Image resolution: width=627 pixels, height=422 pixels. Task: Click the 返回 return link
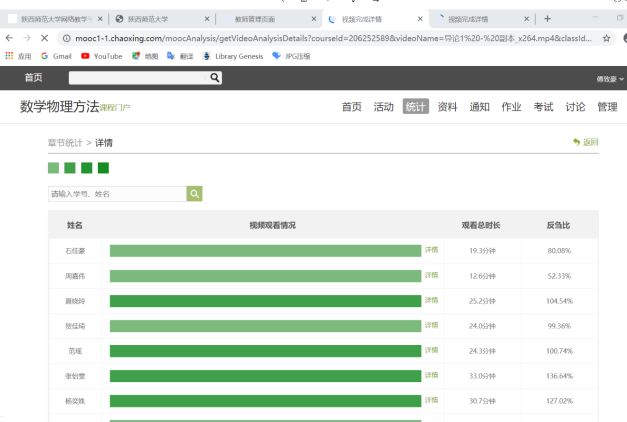[x=586, y=142]
